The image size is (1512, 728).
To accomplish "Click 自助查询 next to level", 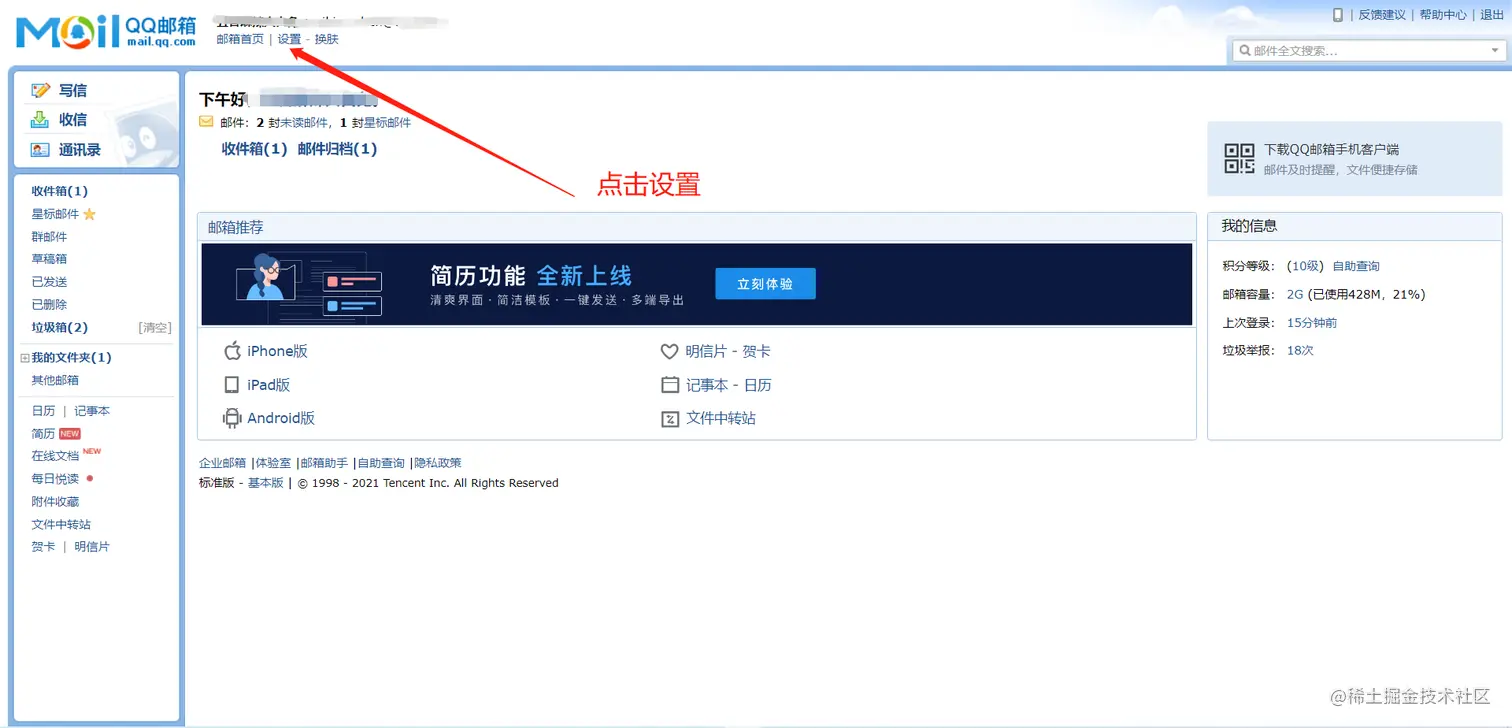I will 1356,266.
